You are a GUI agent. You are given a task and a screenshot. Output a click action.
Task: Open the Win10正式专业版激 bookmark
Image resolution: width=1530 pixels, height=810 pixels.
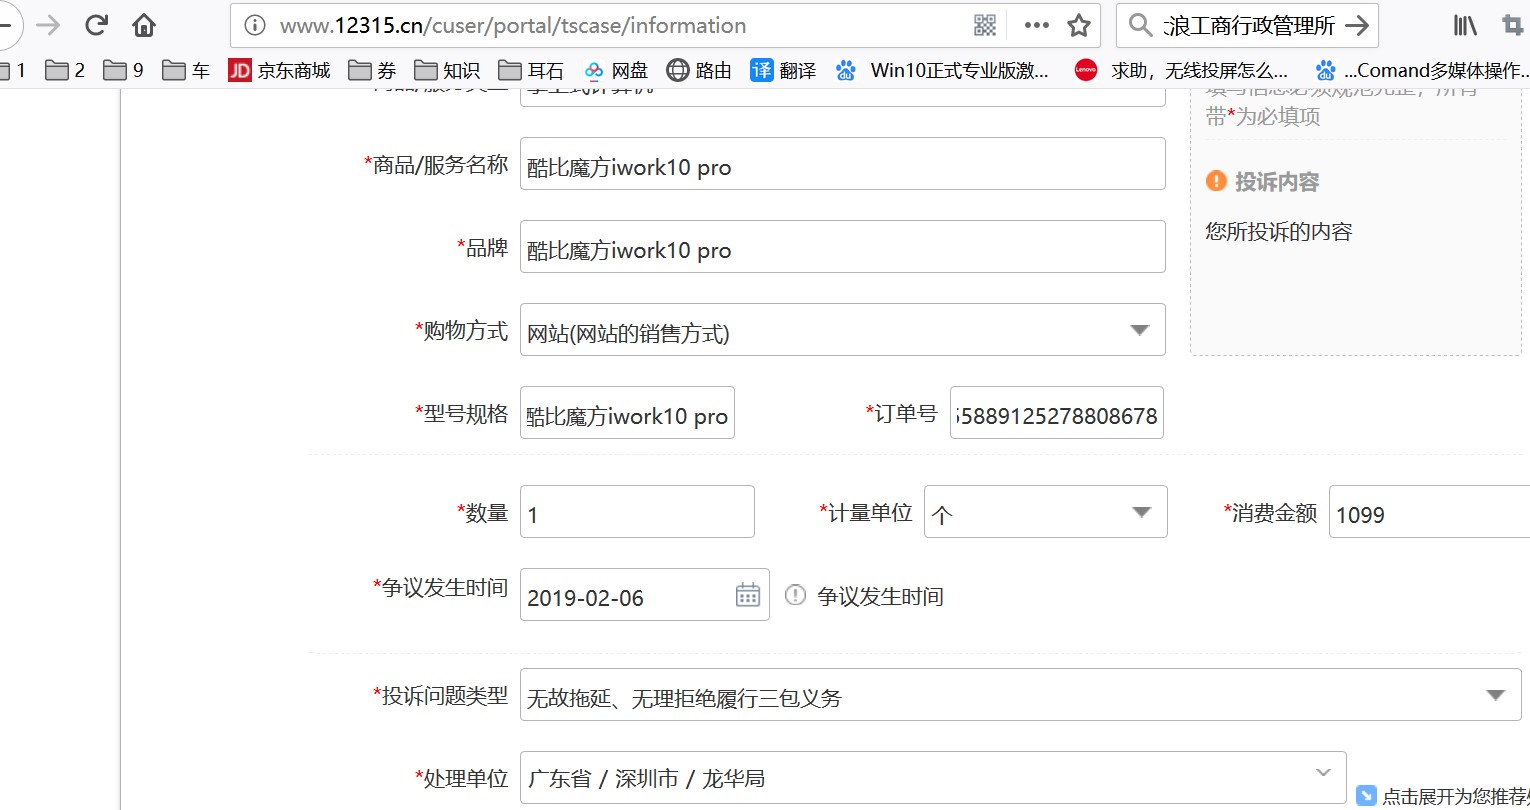943,70
